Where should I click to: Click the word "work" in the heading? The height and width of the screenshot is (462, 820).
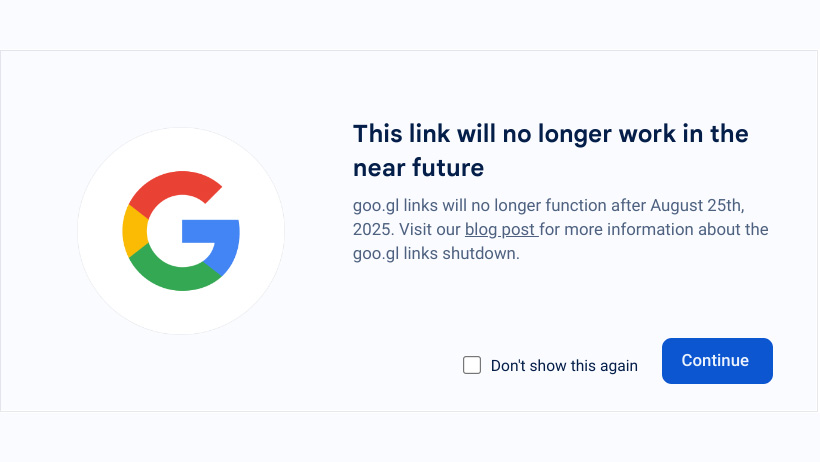point(631,134)
